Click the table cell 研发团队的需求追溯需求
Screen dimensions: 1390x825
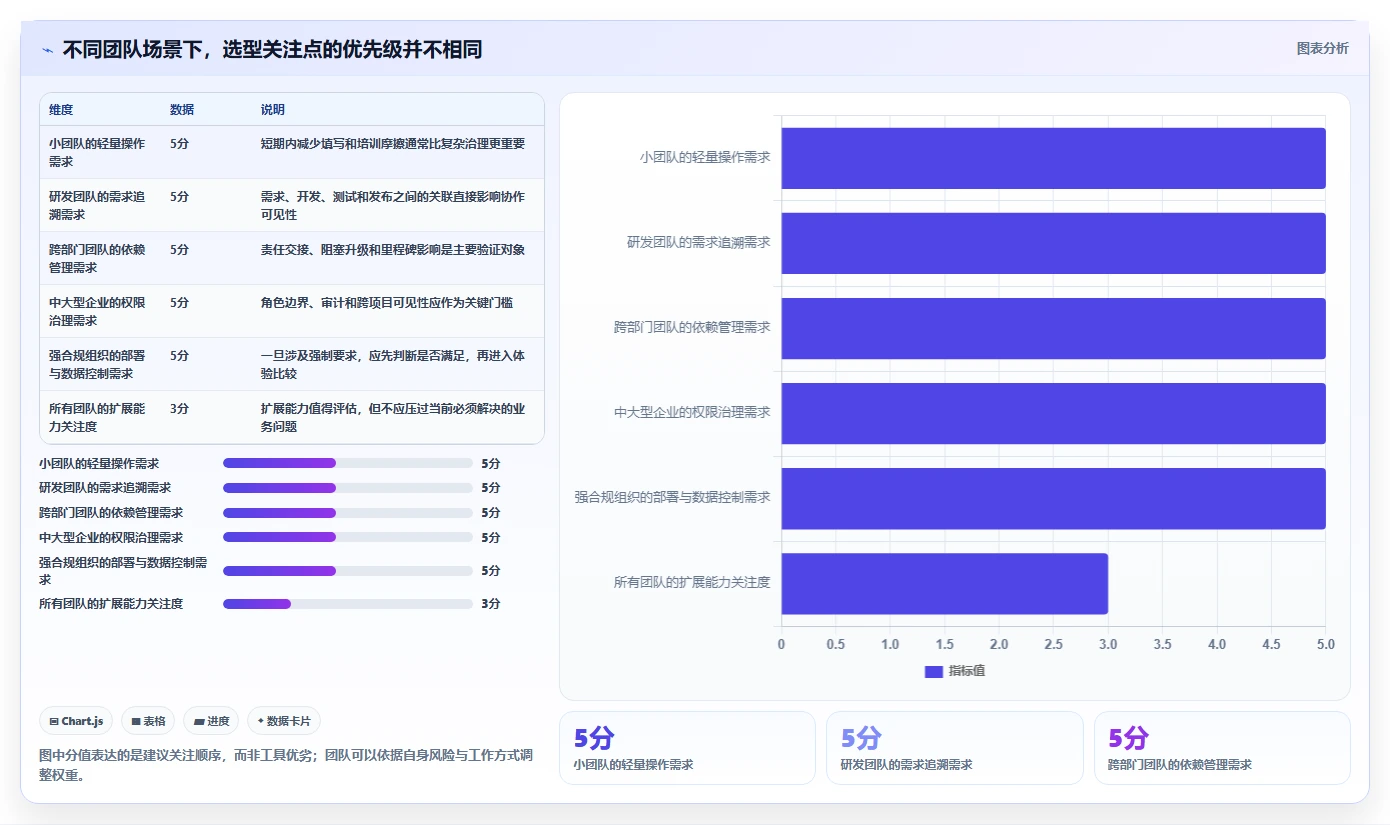point(97,205)
